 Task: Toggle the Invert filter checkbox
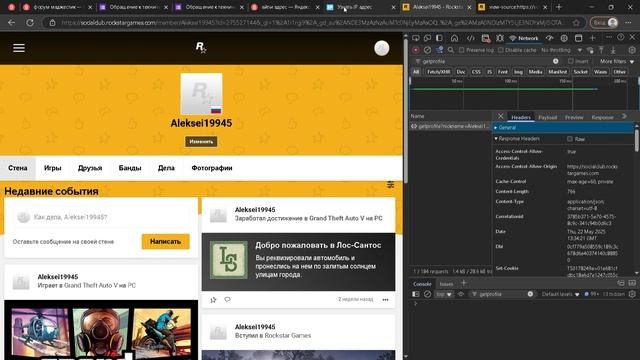571,61
